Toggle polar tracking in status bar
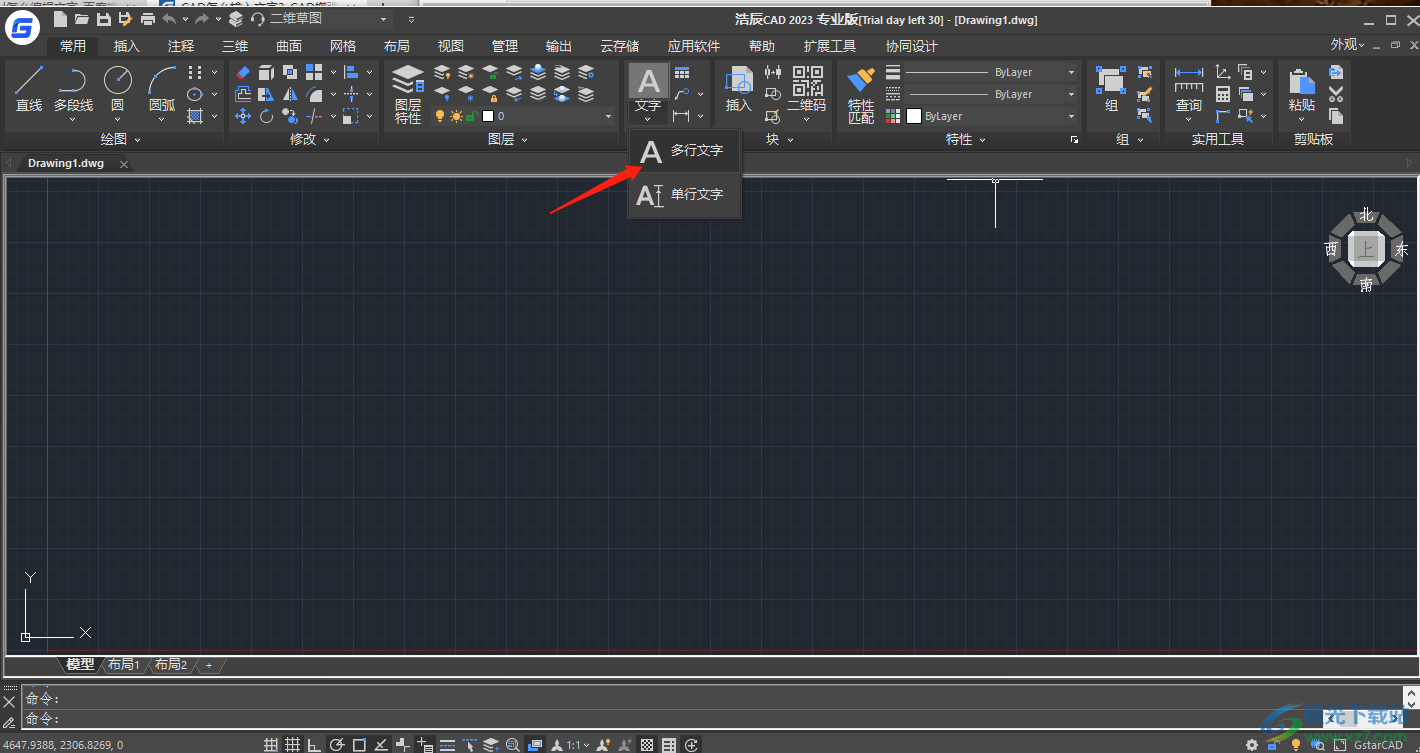The image size is (1420, 753). (x=337, y=745)
